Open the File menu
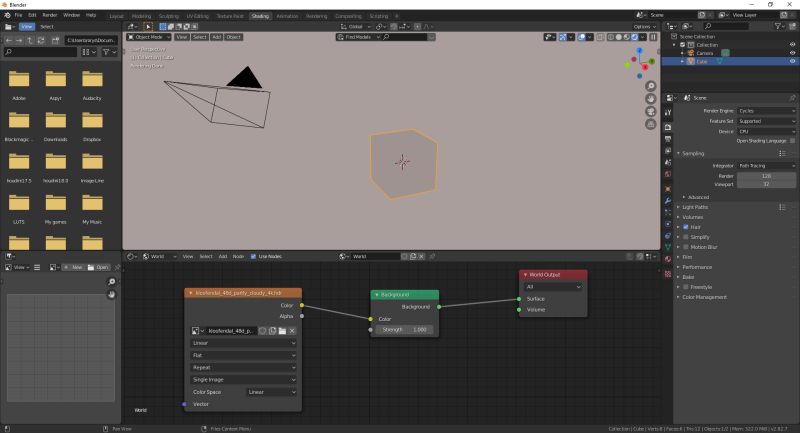This screenshot has width=800, height=433. [x=18, y=15]
